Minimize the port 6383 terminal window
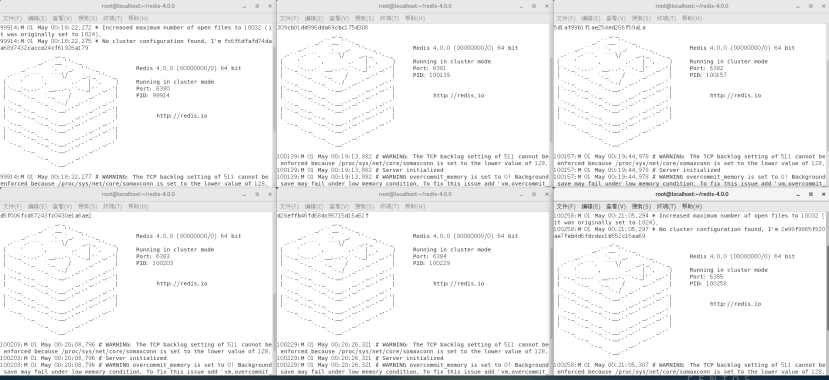The image size is (829, 380). pos(245,194)
